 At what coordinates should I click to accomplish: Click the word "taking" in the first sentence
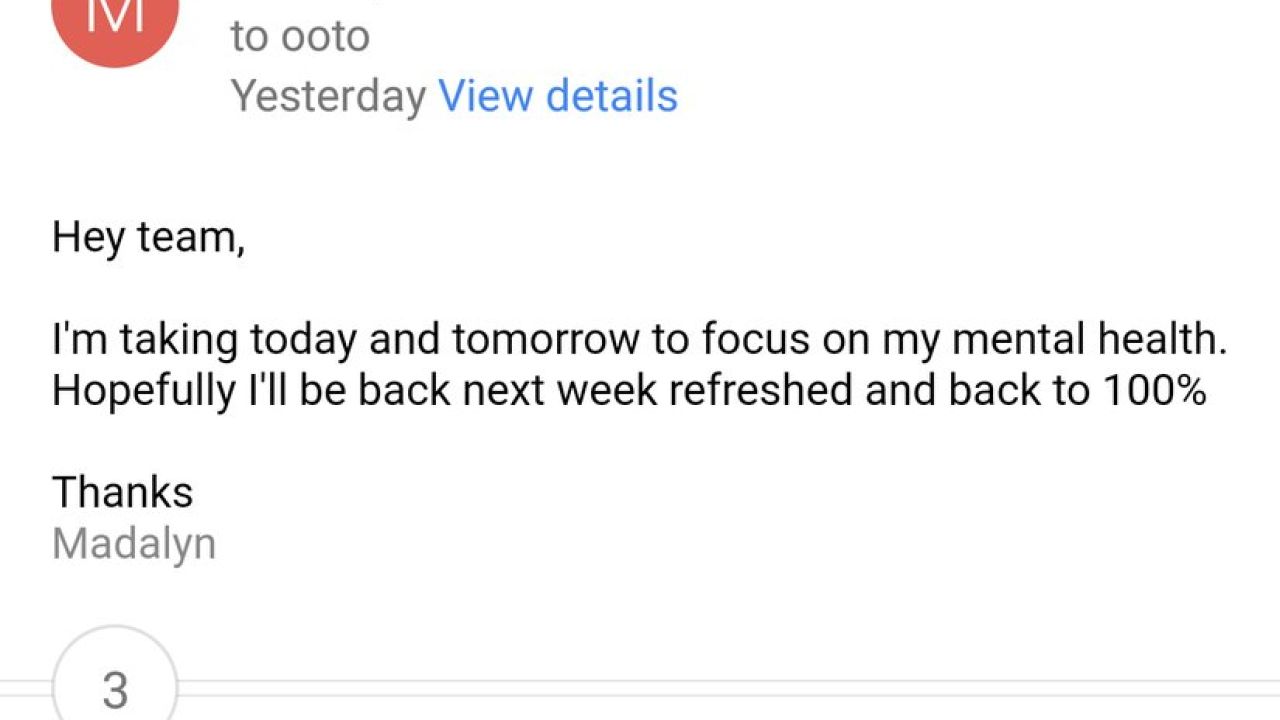[x=180, y=341]
